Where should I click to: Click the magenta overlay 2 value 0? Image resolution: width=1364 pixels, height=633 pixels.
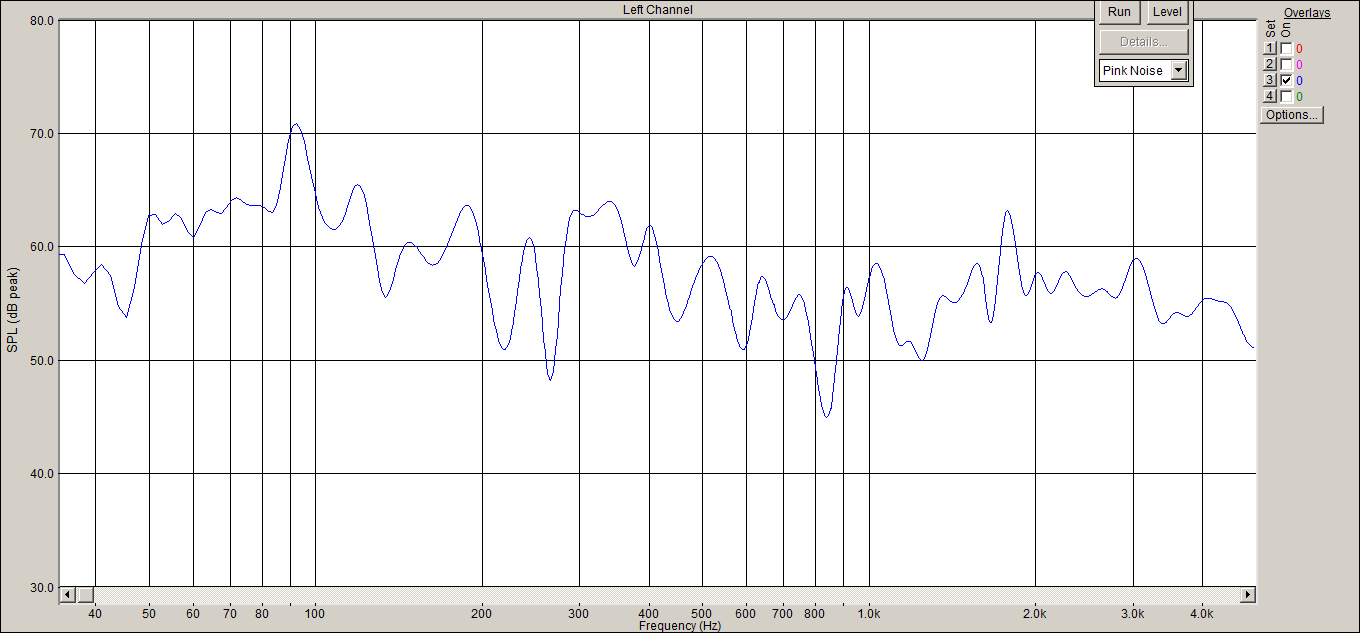pos(1299,65)
